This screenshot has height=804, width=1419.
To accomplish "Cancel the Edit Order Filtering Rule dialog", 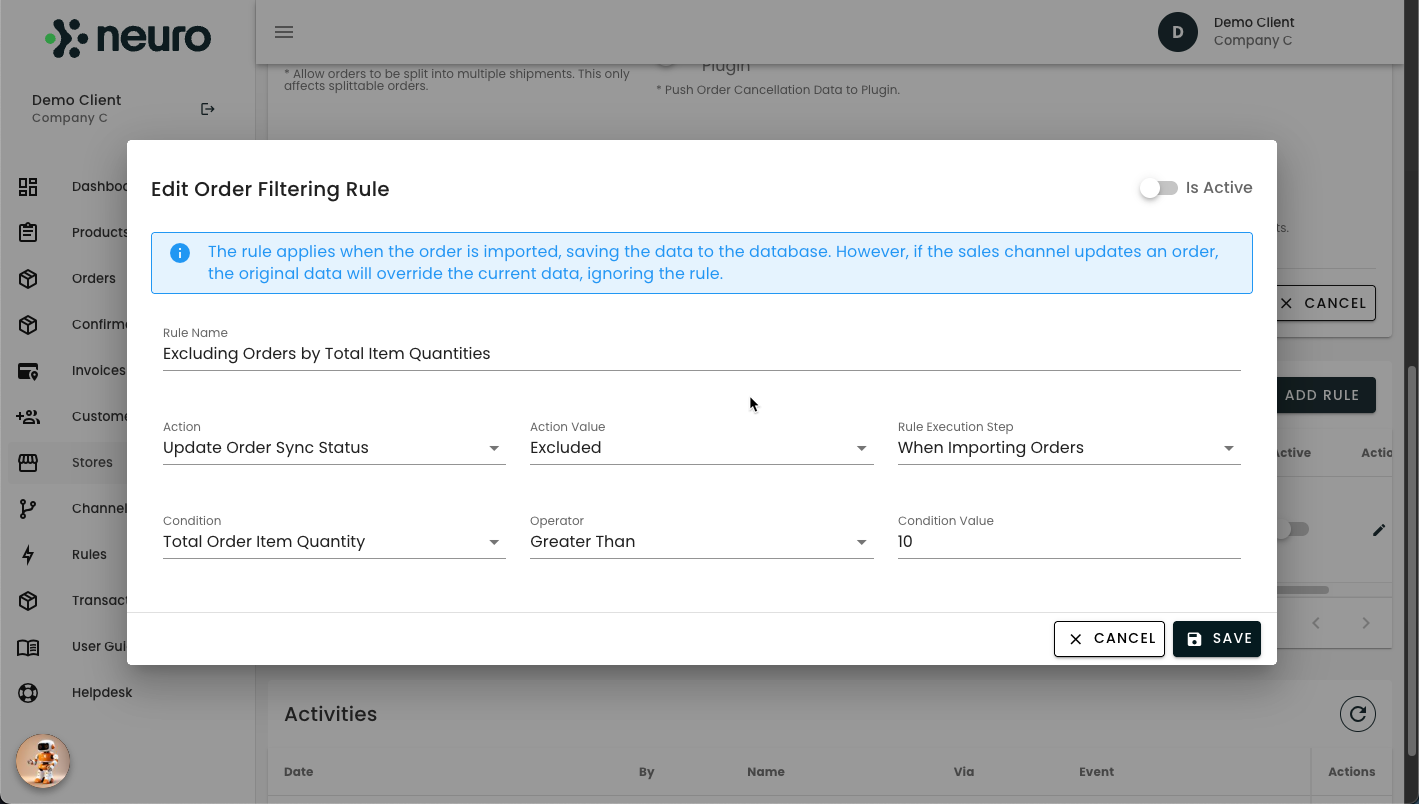I will pyautogui.click(x=1110, y=639).
